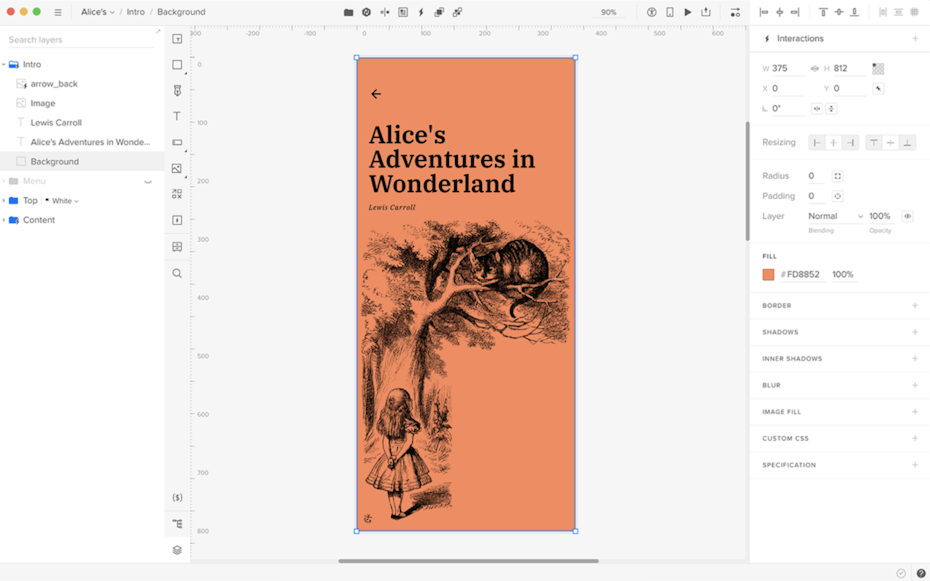Image resolution: width=930 pixels, height=581 pixels.
Task: Open the Alice's breadcrumb project menu
Action: pyautogui.click(x=98, y=12)
